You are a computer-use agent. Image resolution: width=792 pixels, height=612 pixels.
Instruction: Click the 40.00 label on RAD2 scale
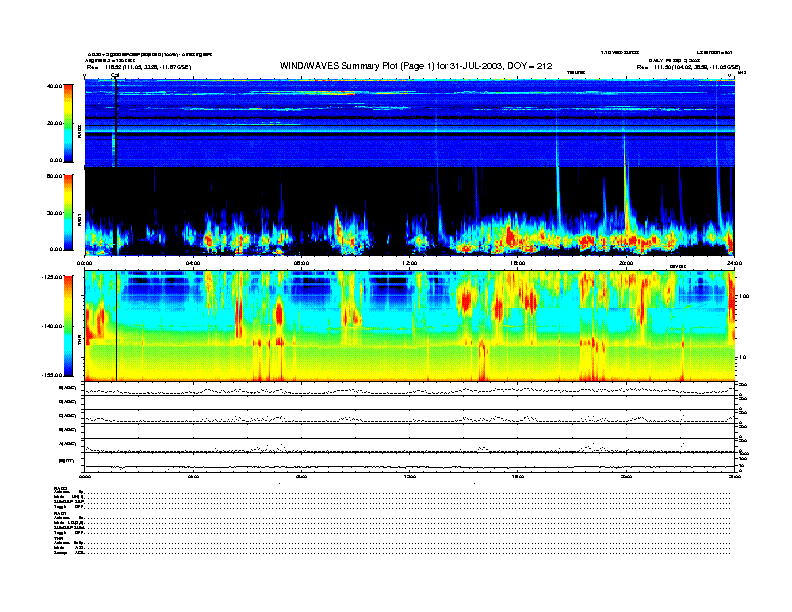[x=54, y=86]
